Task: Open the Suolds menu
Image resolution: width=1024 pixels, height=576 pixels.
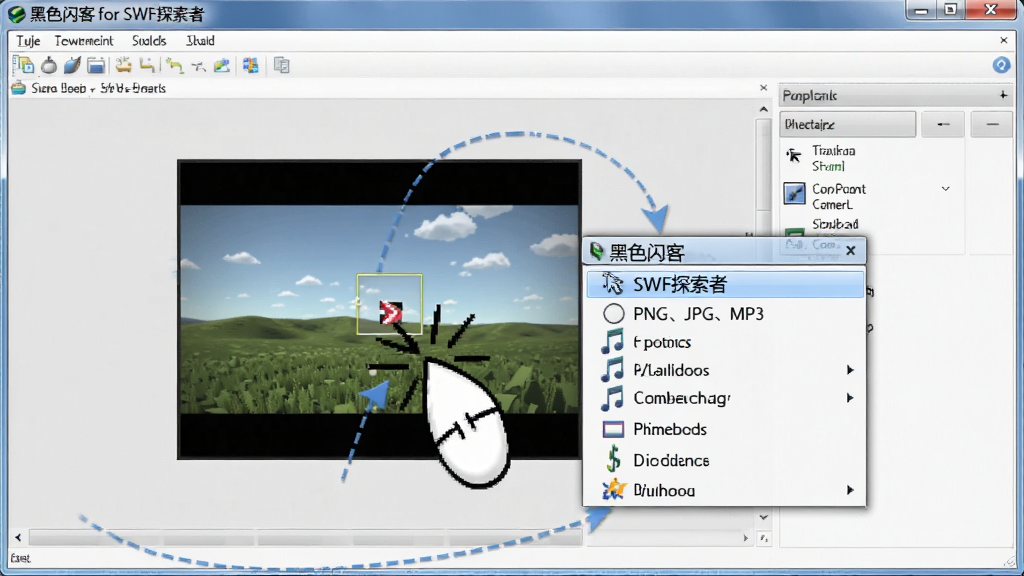Action: point(149,40)
